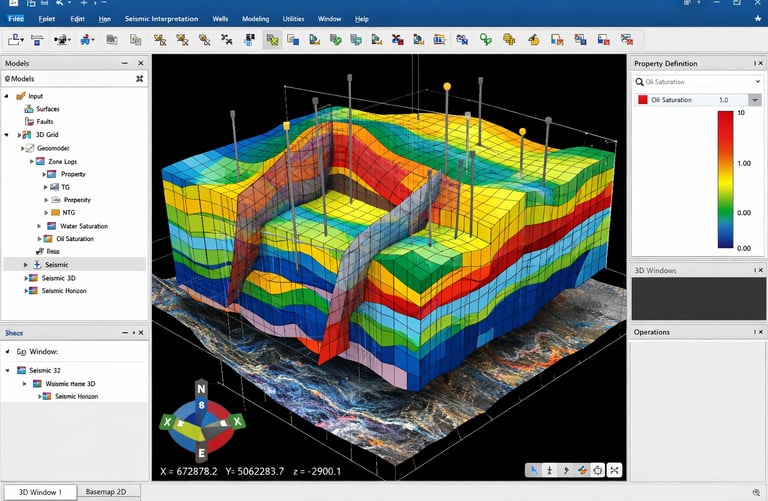Click the red X toolbar icon
This screenshot has height=501, width=768.
tap(397, 40)
